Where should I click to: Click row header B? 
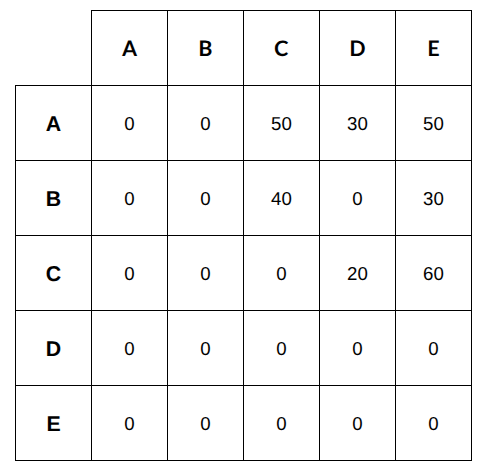coord(53,198)
